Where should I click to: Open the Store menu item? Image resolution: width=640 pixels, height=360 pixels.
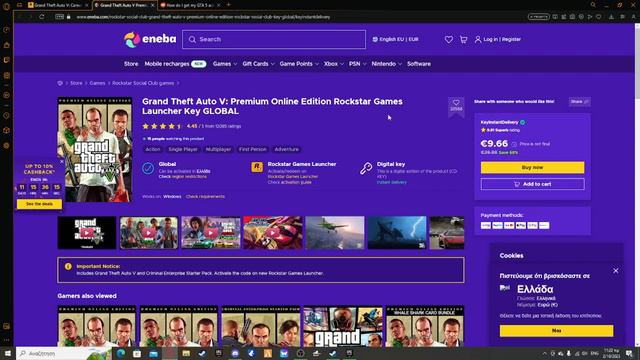click(x=131, y=64)
